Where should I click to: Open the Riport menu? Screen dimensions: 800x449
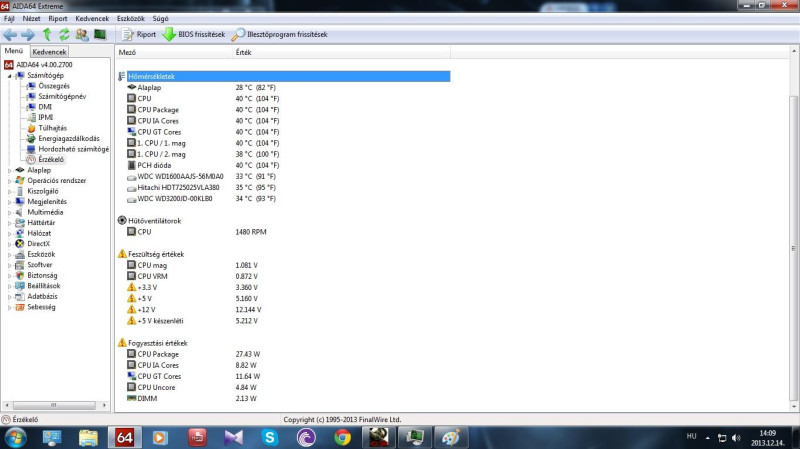point(58,18)
